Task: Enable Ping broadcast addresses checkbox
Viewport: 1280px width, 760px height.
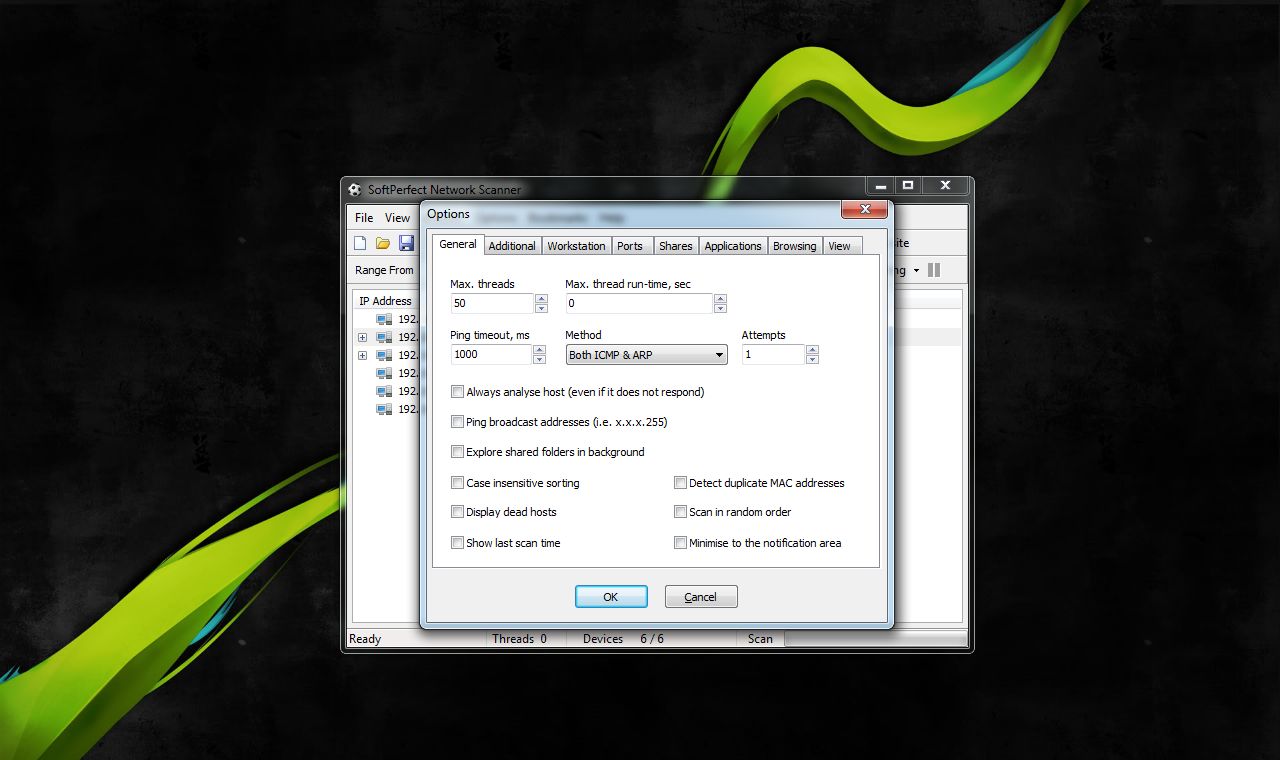Action: pos(457,422)
